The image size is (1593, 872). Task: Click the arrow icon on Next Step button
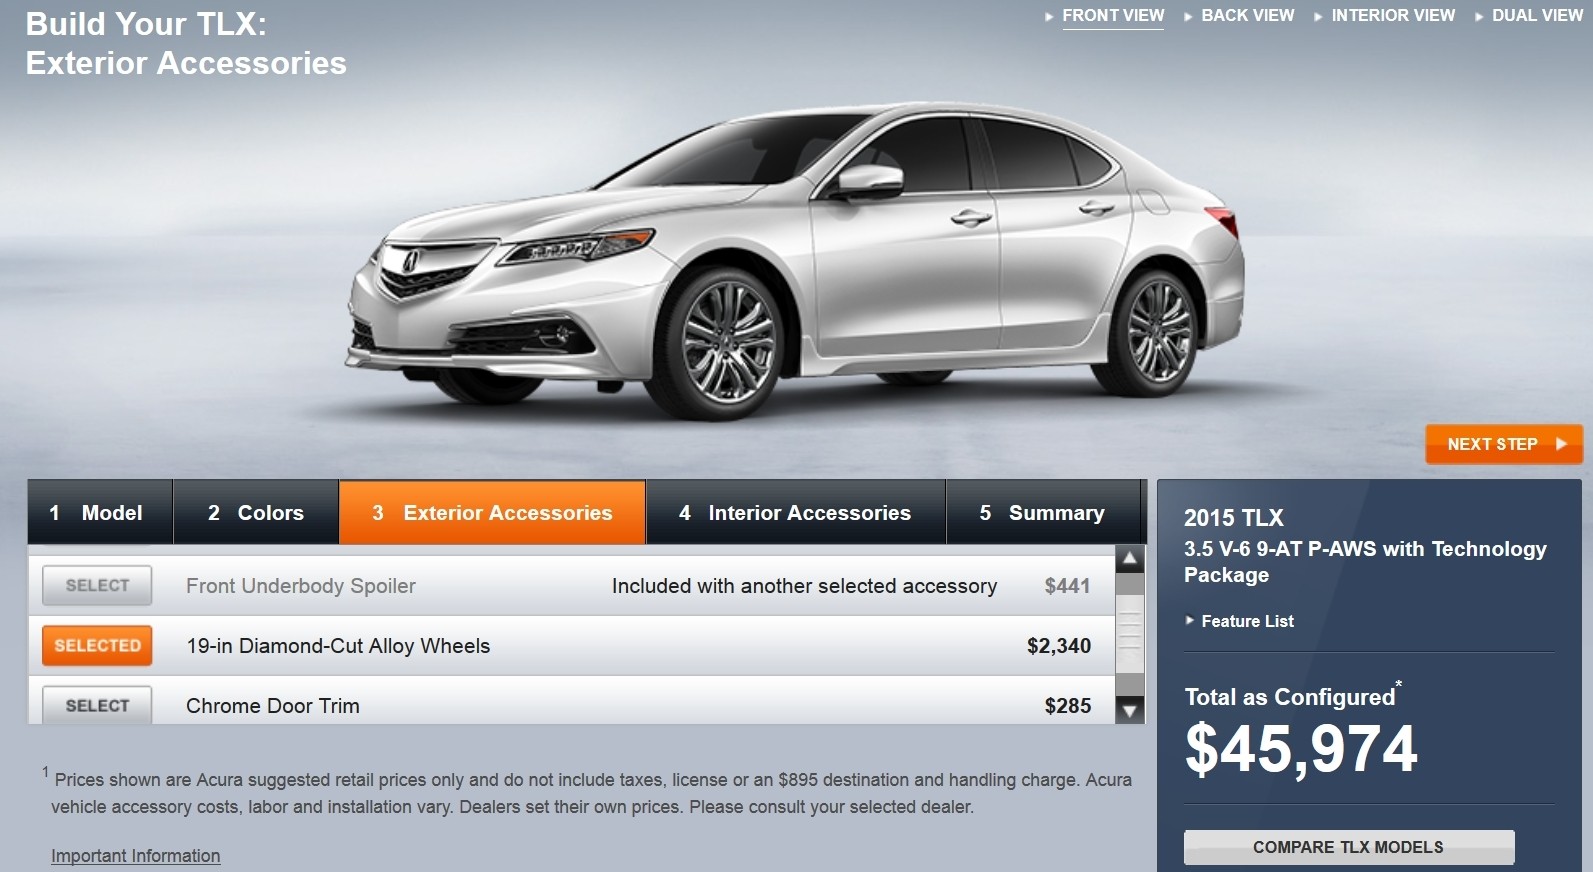click(1561, 444)
